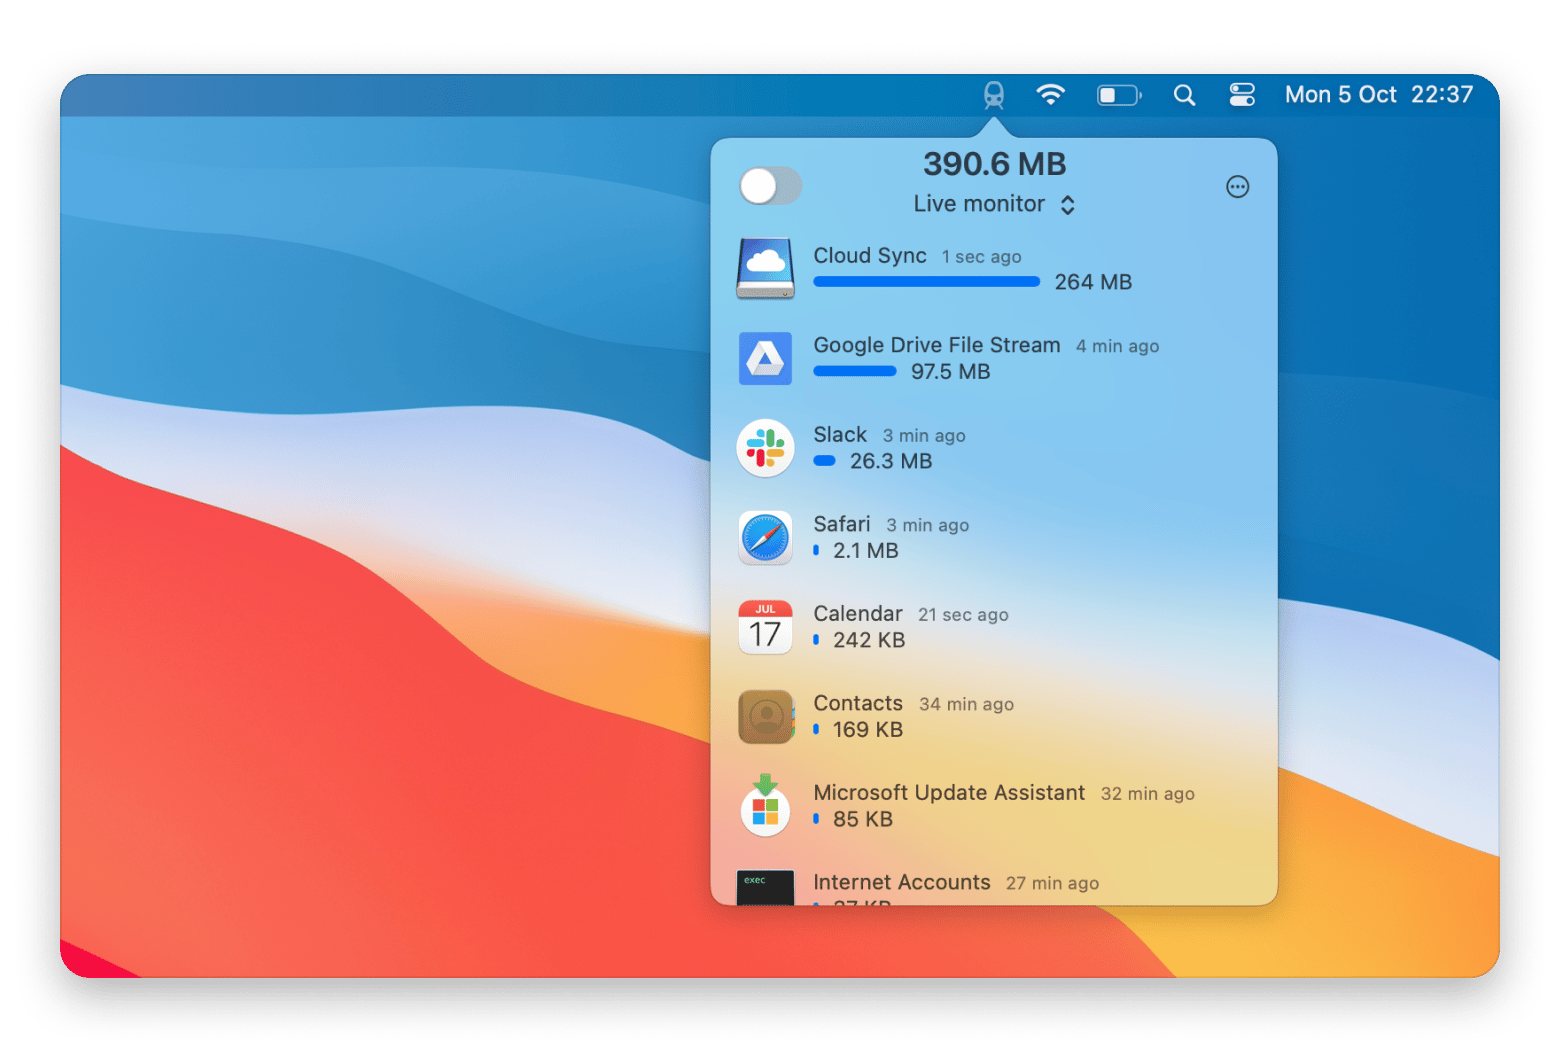The width and height of the screenshot is (1560, 1056).
Task: Click the 390.6 MB total usage
Action: pyautogui.click(x=994, y=164)
